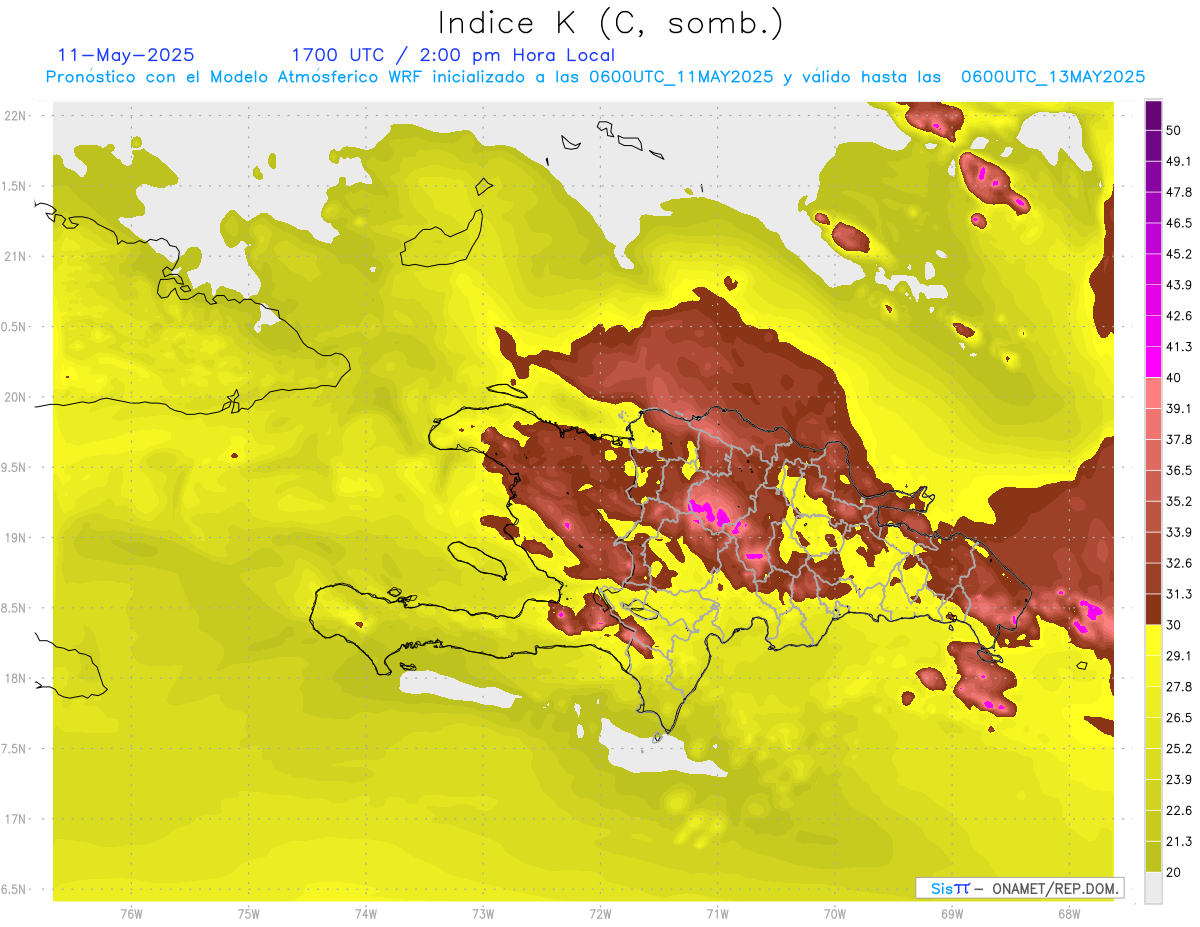This screenshot has height=927, width=1200.
Task: Click the '72W' longitude label
Action: pos(600,913)
